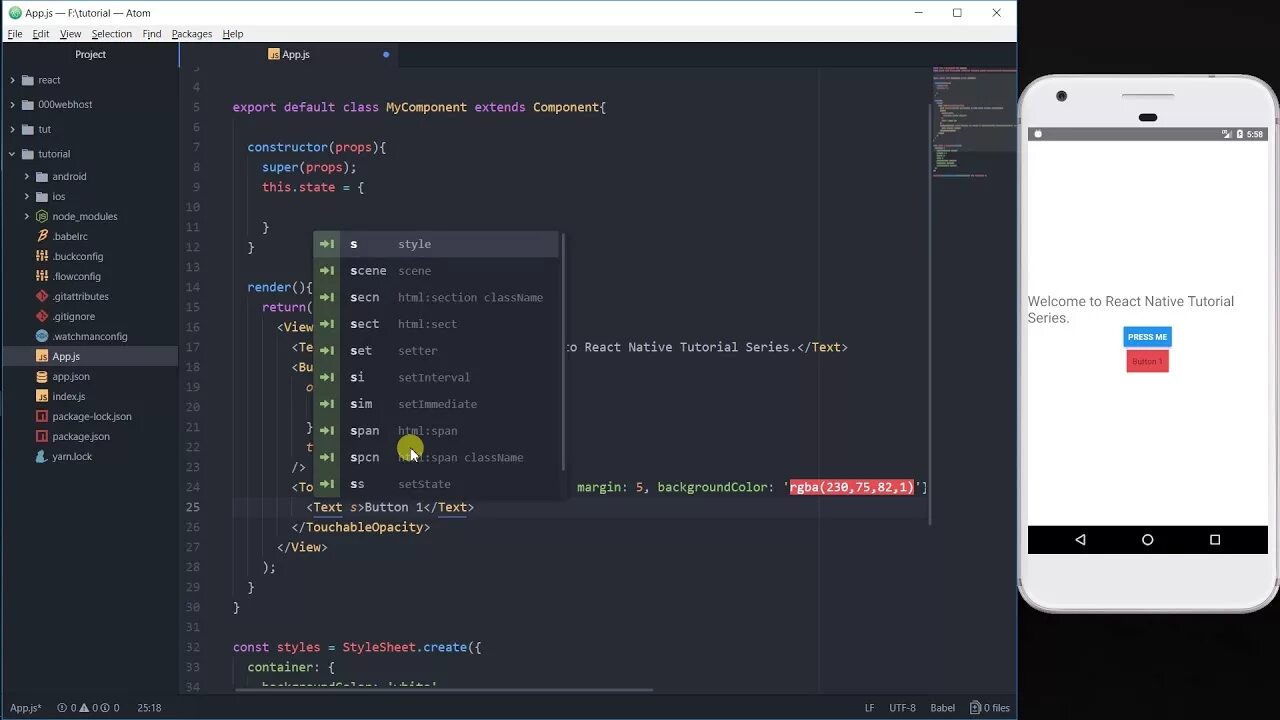This screenshot has width=1280, height=720.
Task: Click the tut folder icon
Action: pyautogui.click(x=27, y=129)
